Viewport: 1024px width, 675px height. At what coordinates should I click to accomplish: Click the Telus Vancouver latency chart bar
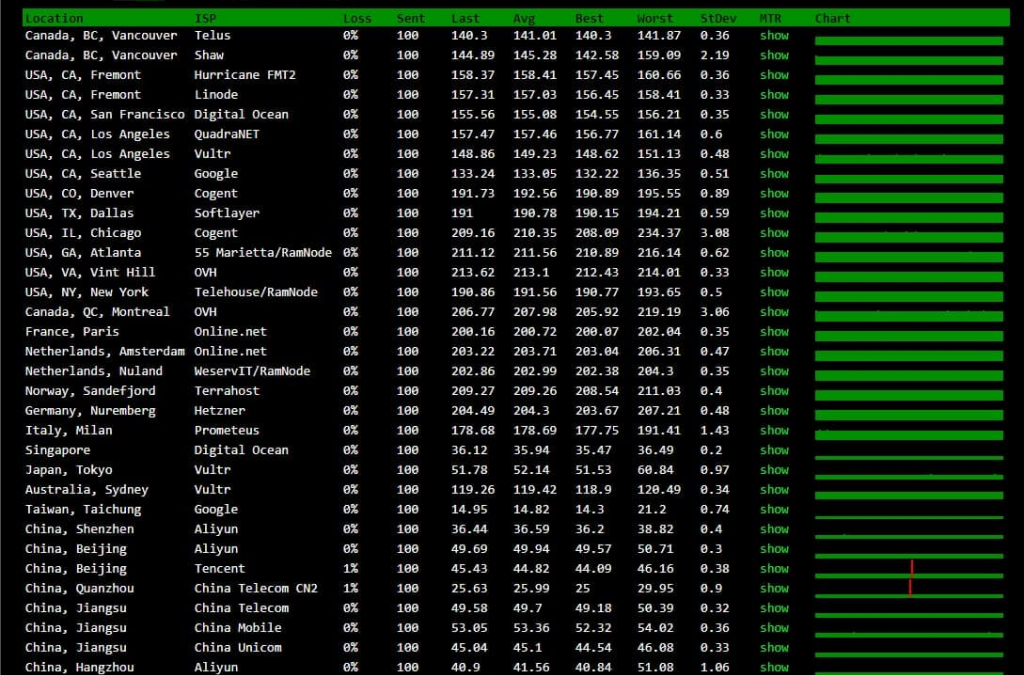click(909, 41)
